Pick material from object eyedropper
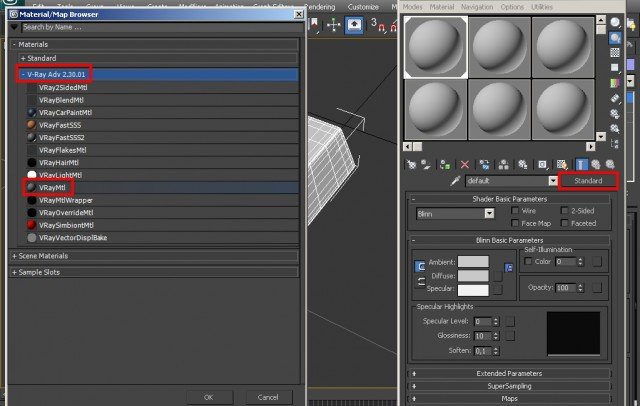The height and width of the screenshot is (406, 640). (x=455, y=181)
